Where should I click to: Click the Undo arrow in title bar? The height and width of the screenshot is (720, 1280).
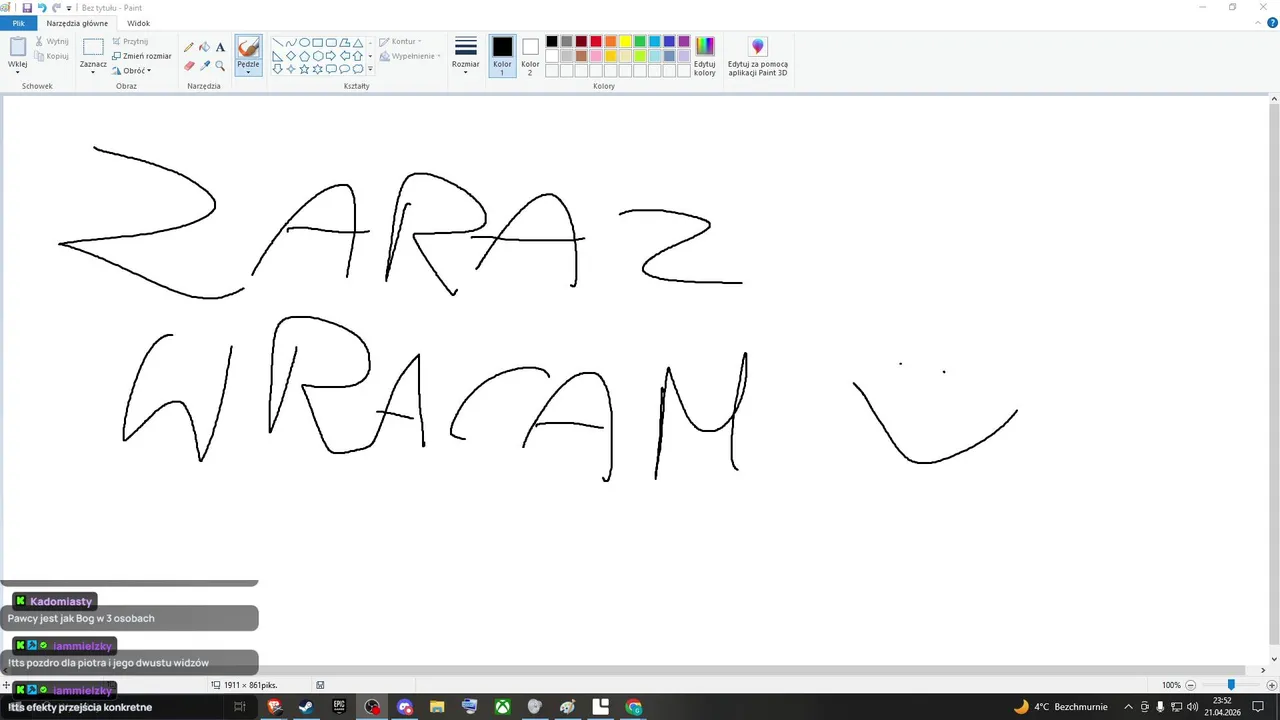(42, 7)
